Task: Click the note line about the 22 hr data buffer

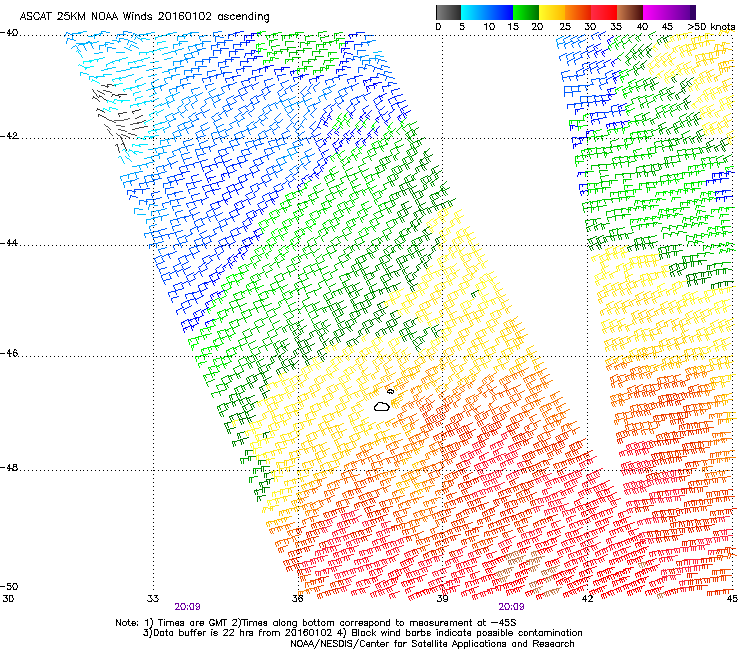Action: point(362,633)
